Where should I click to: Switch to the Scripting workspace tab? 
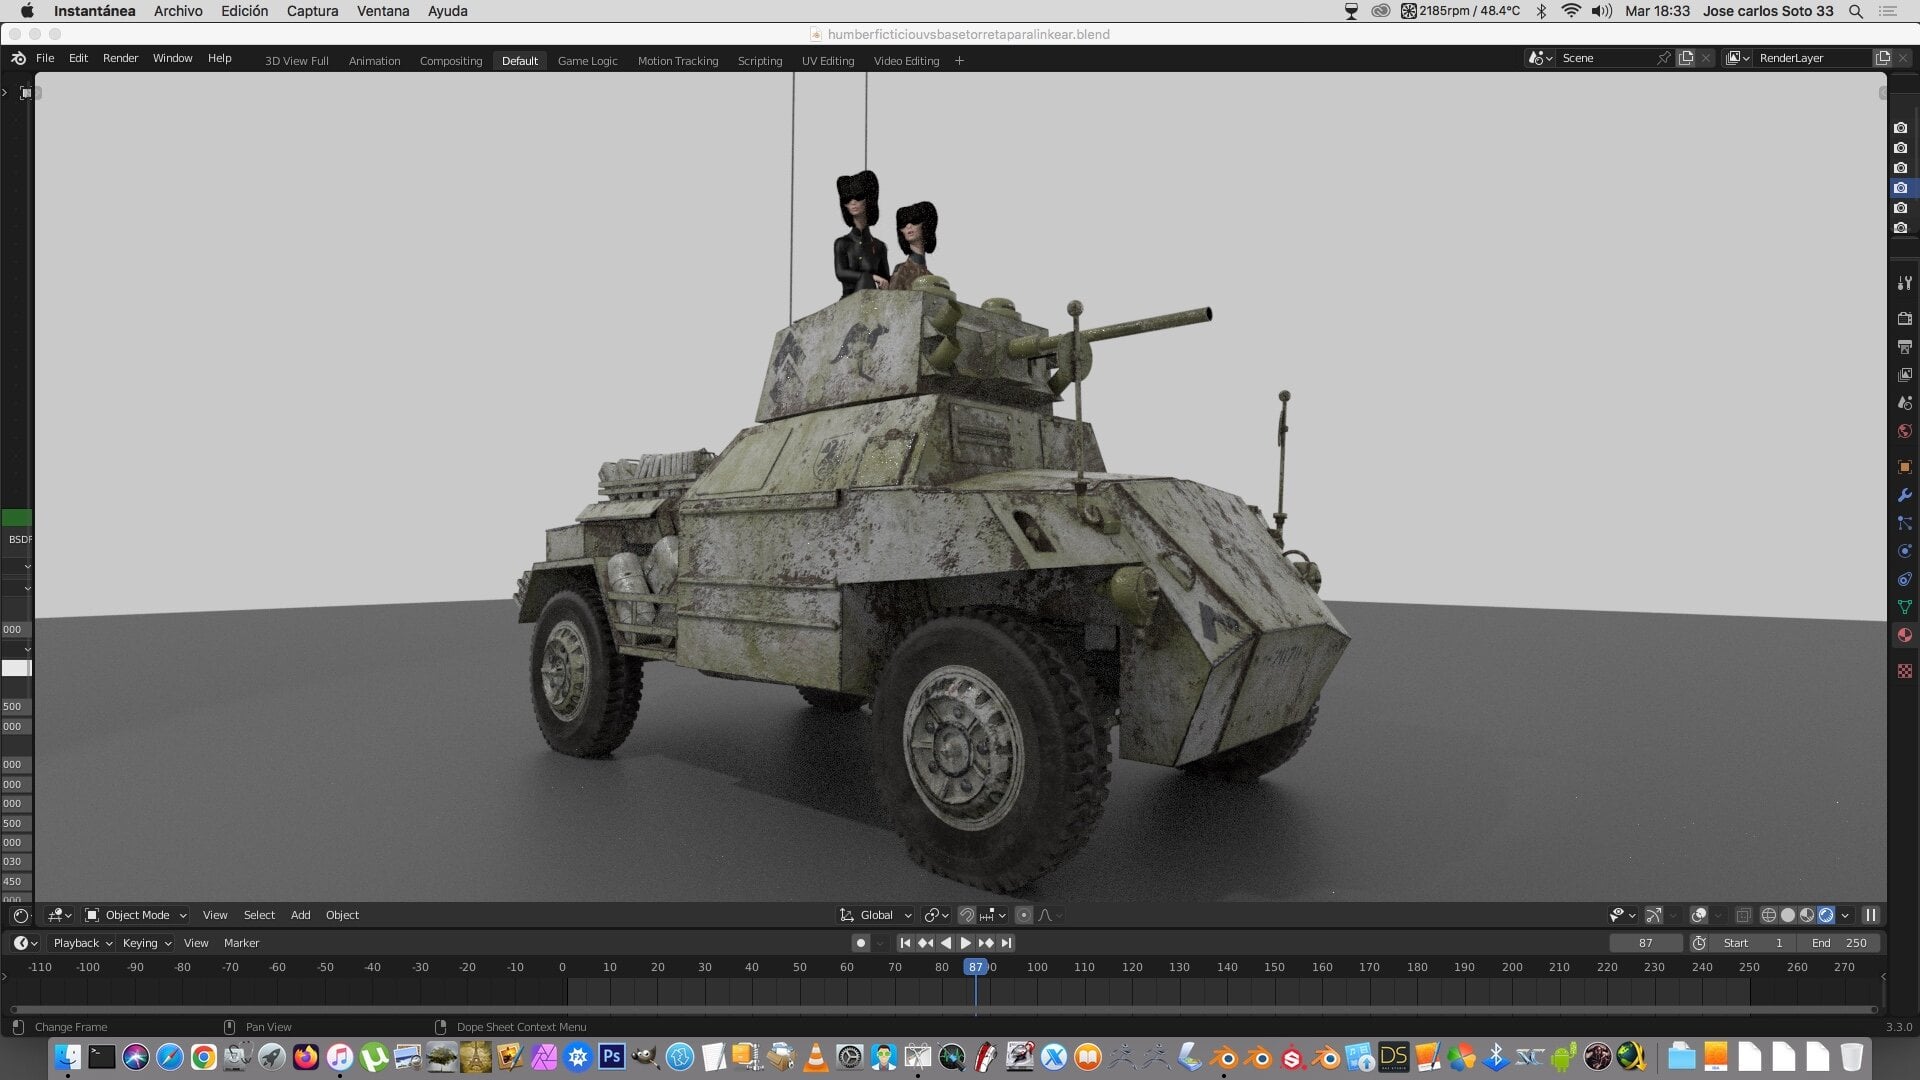(759, 61)
